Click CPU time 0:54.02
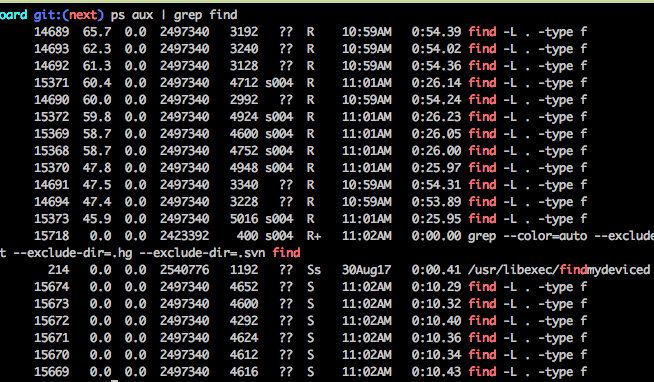The image size is (654, 382). click(436, 49)
